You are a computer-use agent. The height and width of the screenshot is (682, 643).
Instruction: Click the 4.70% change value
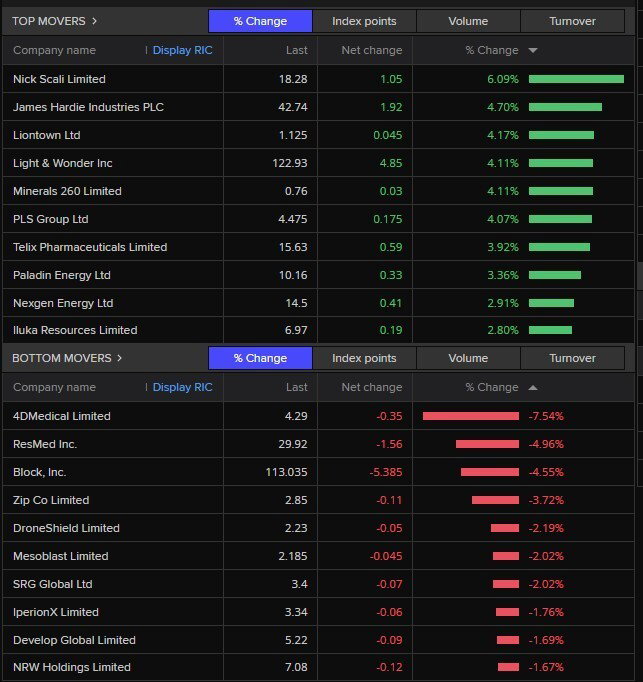click(x=502, y=107)
